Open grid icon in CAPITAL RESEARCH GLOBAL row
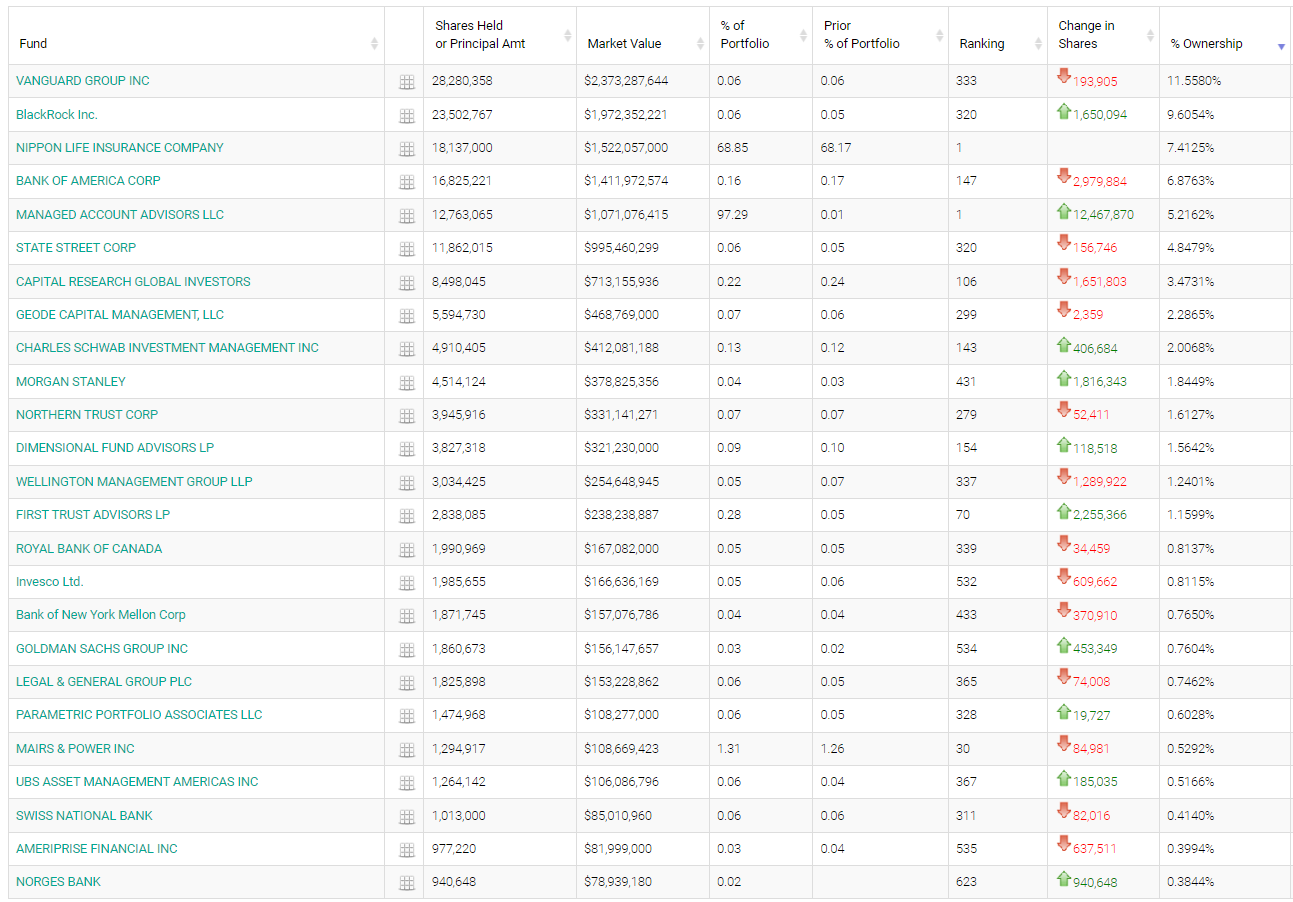The width and height of the screenshot is (1293, 902). pyautogui.click(x=406, y=283)
